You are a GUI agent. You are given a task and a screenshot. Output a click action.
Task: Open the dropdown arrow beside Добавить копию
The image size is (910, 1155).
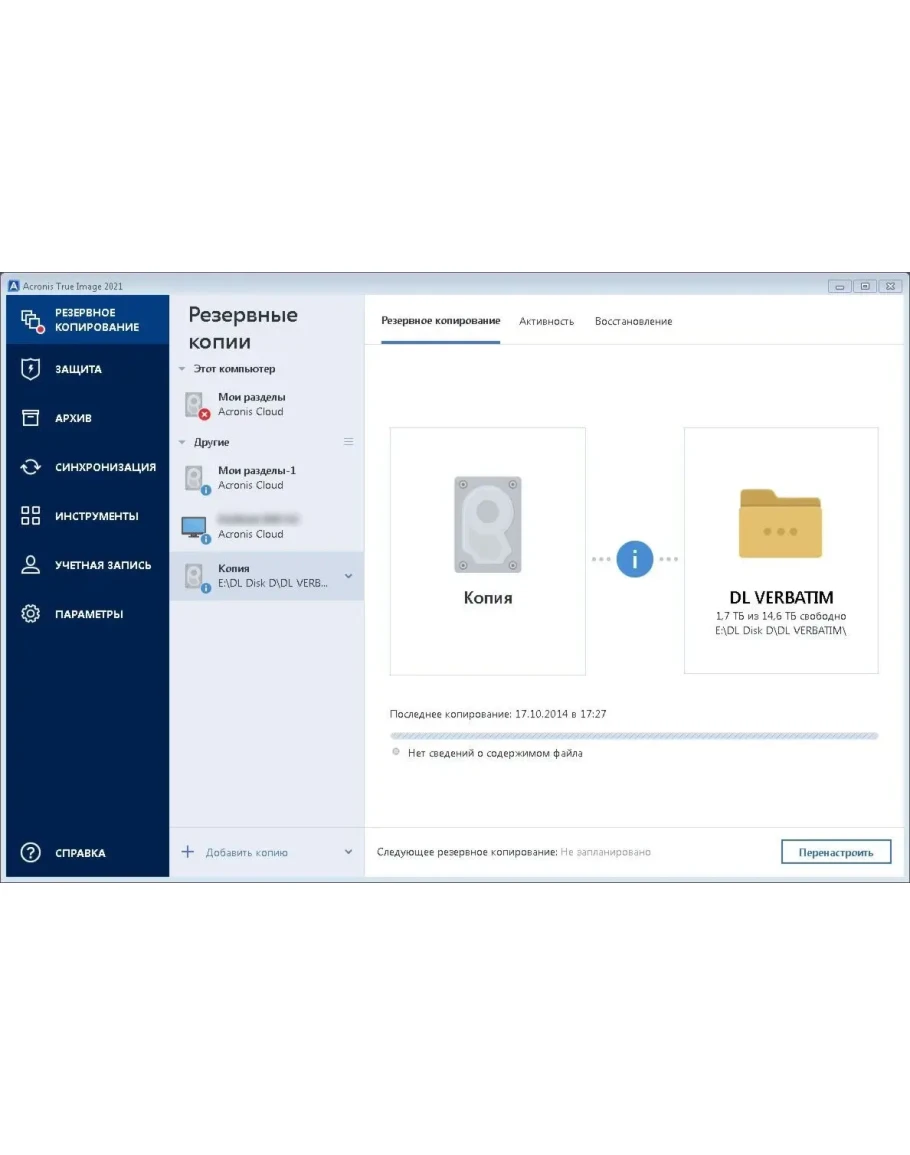click(348, 853)
